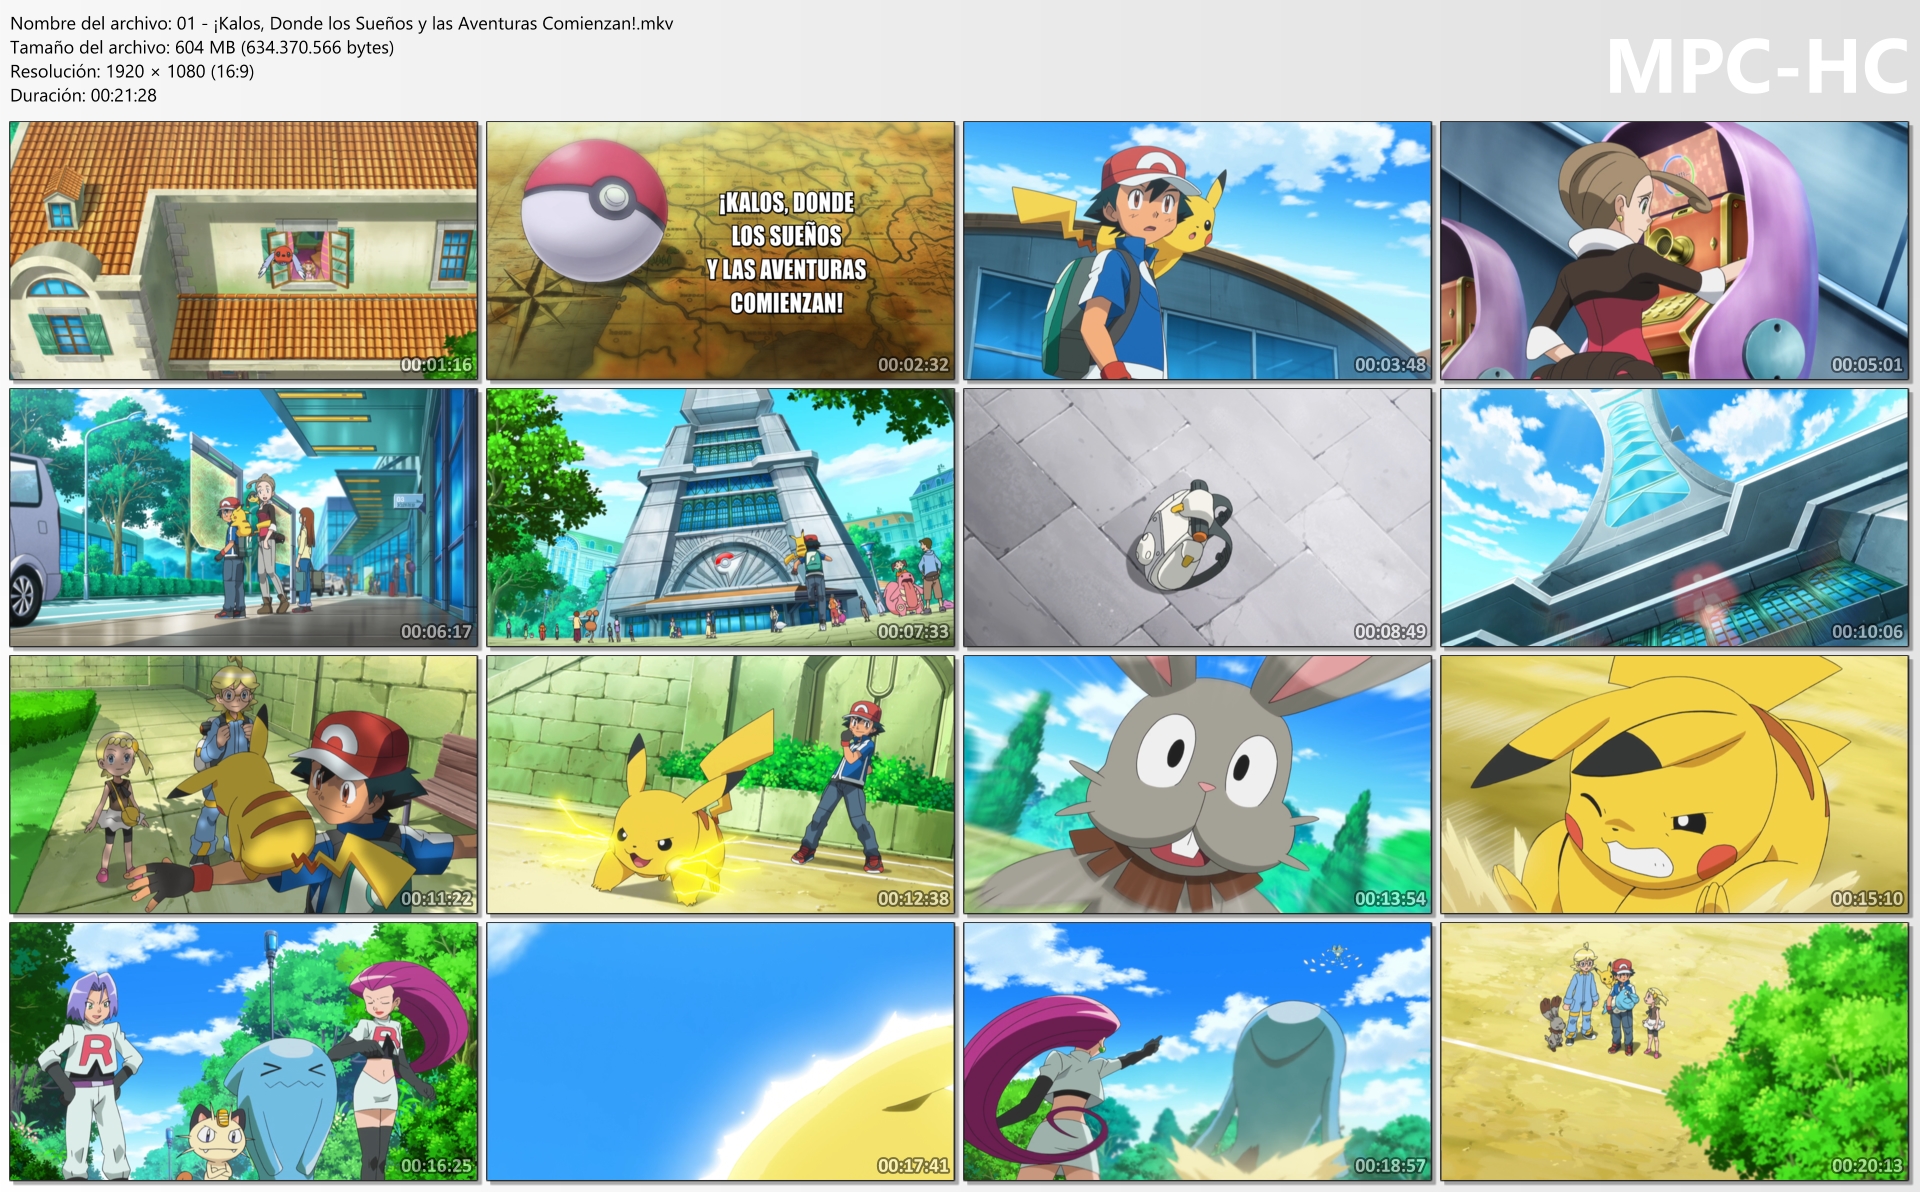Open the Bunnelby close-up thumbnail 00:13:54
1920x1192 pixels.
(x=1198, y=785)
